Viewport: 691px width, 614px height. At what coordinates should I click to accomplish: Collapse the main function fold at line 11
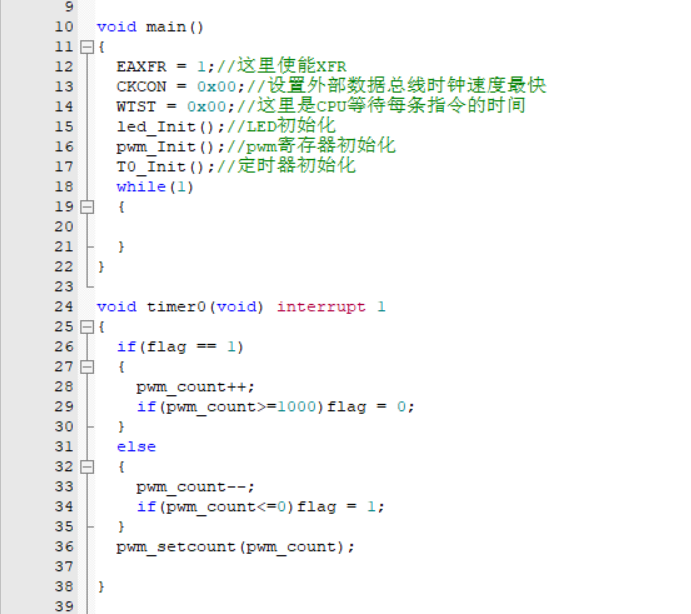click(x=87, y=47)
